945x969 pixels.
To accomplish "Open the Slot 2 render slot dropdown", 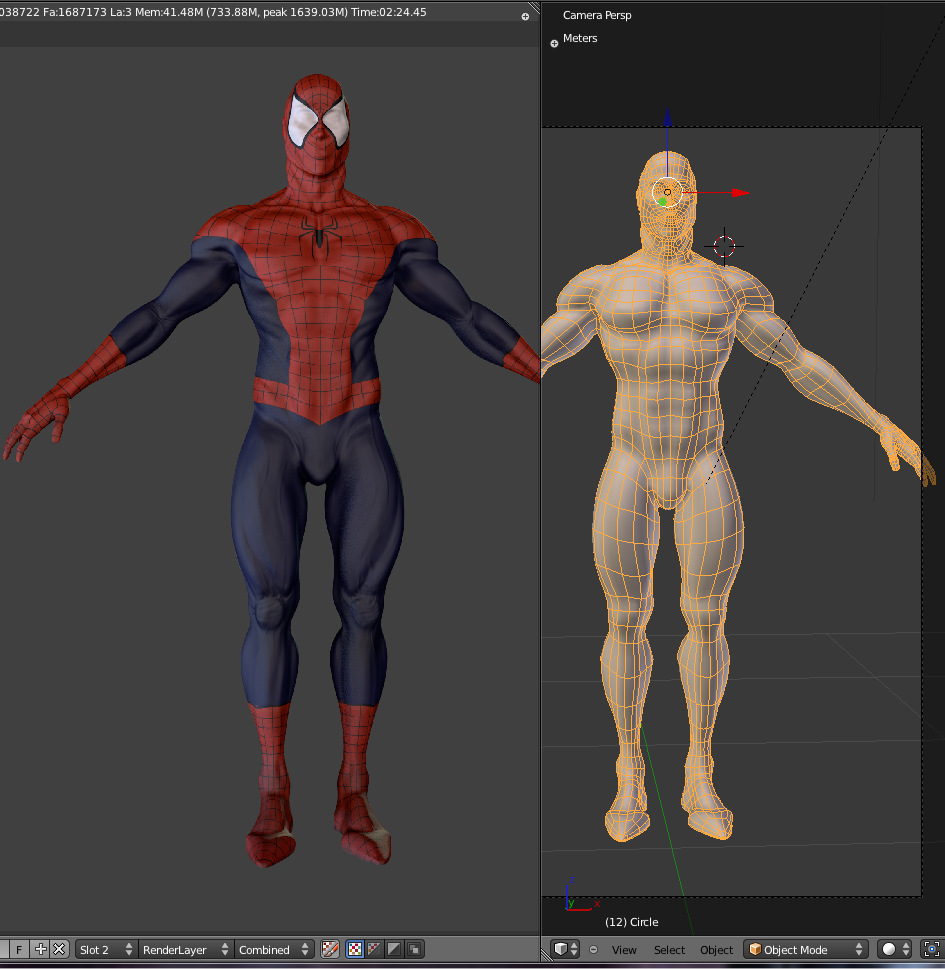I will tap(106, 949).
